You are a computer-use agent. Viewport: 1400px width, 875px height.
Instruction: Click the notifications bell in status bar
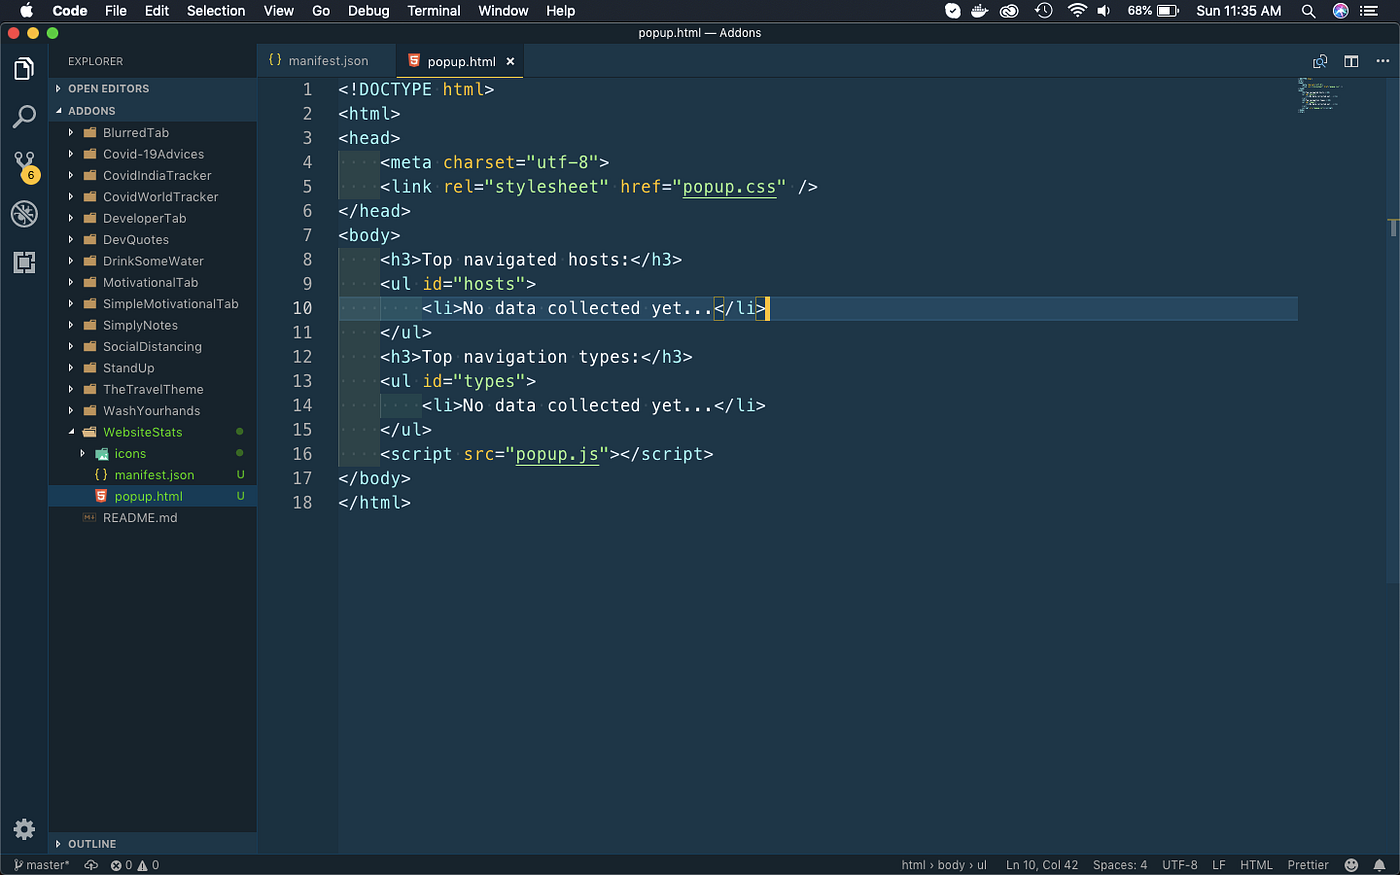[x=1380, y=865]
